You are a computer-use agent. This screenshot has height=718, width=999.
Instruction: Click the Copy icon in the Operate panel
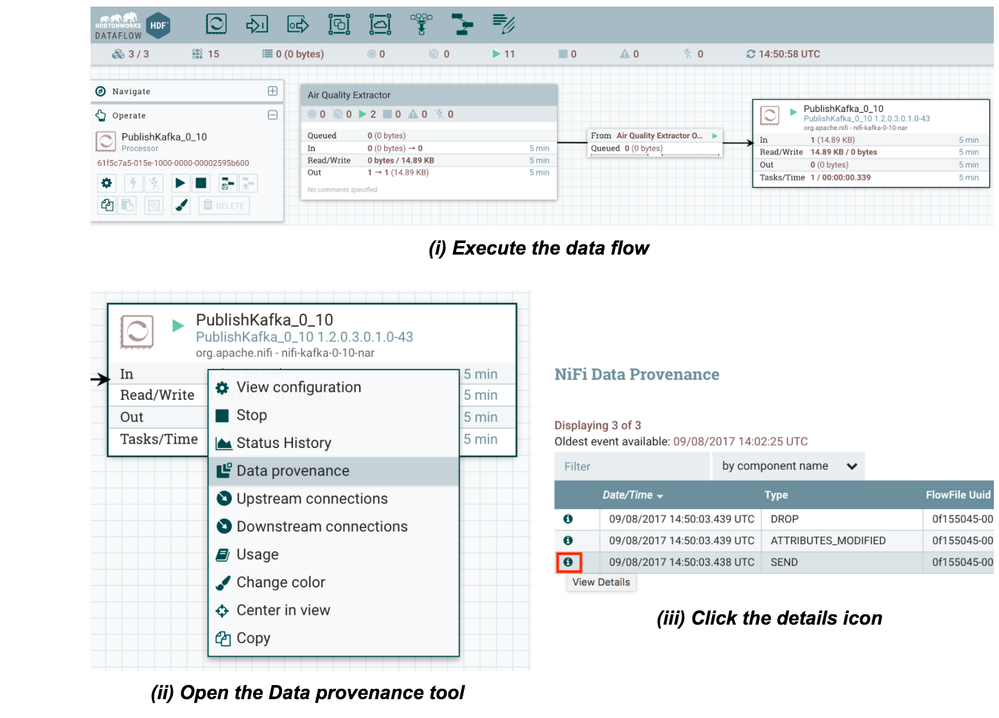tap(106, 205)
